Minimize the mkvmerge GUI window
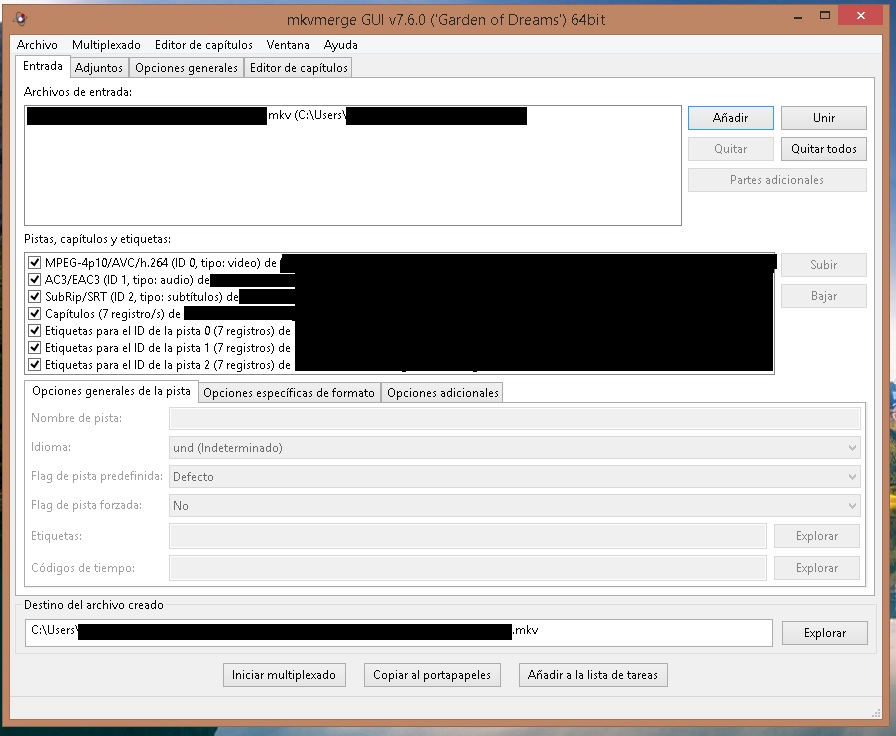 click(798, 17)
